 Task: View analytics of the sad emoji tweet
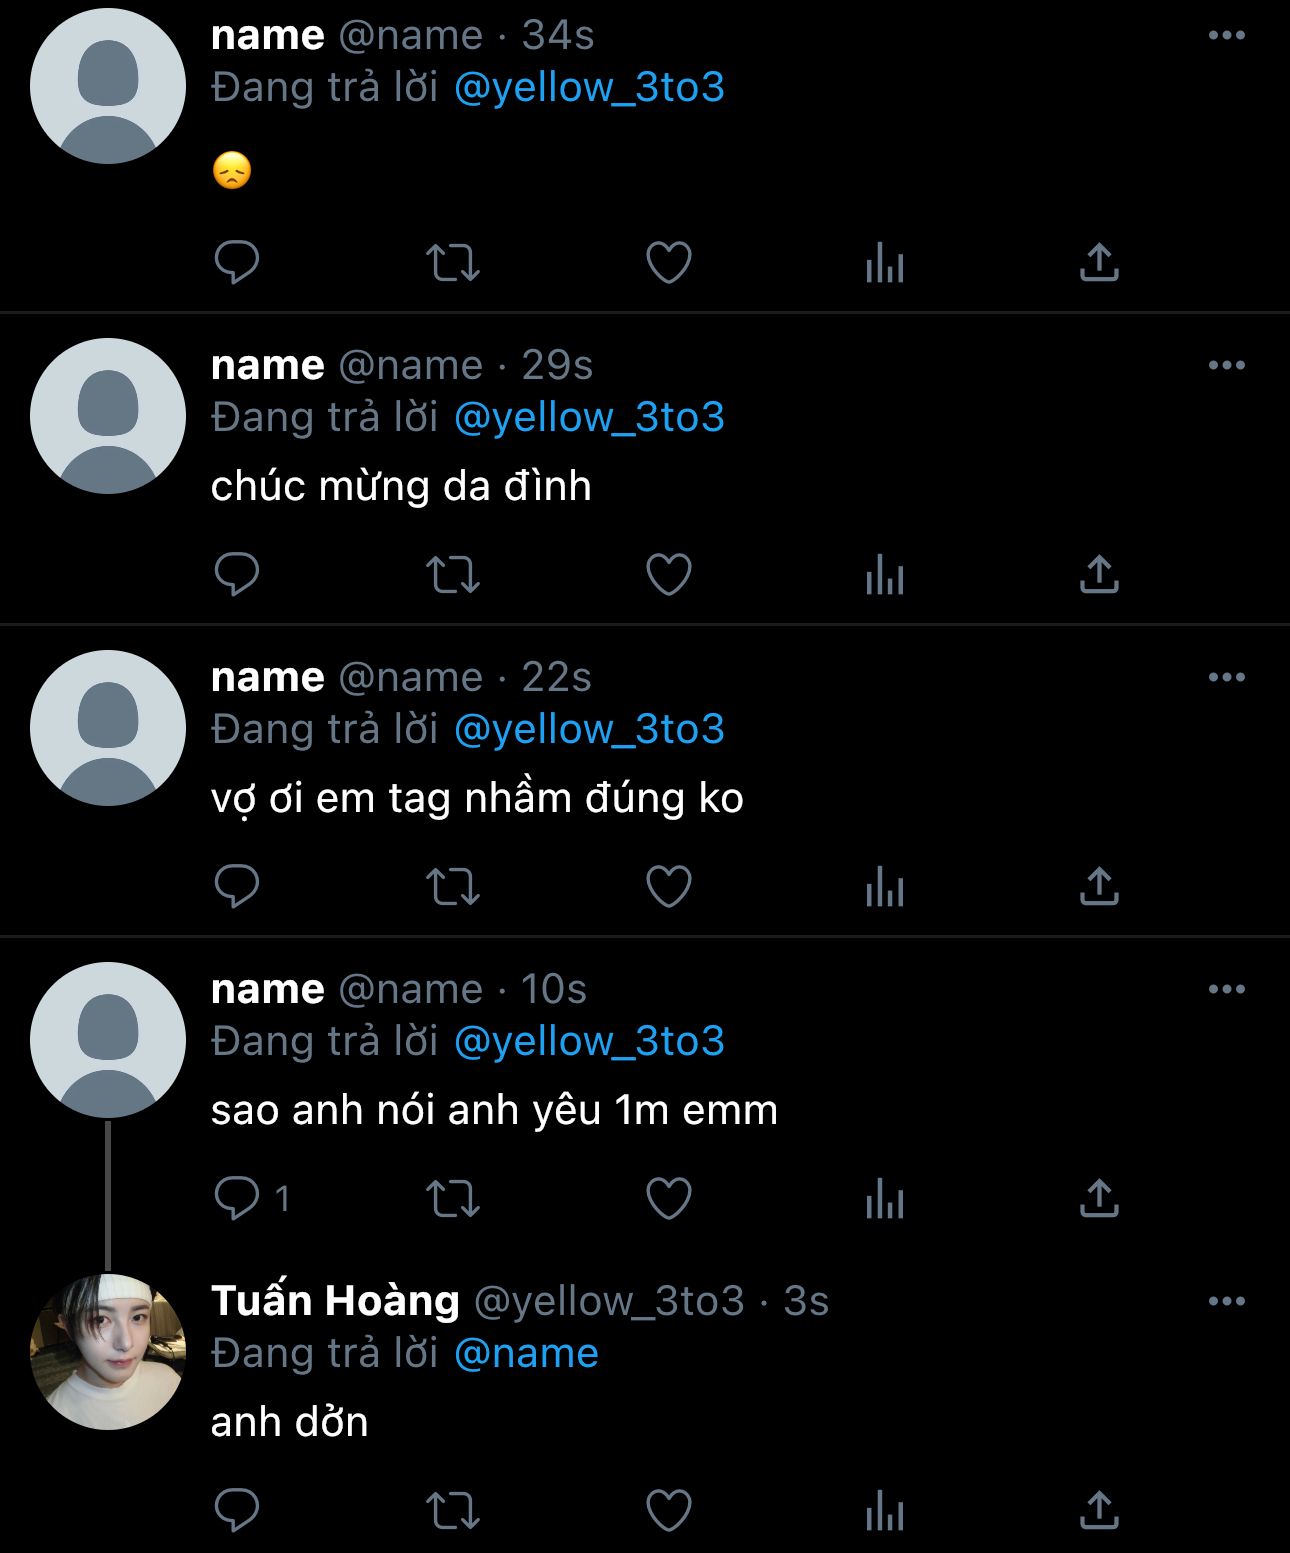[x=885, y=263]
